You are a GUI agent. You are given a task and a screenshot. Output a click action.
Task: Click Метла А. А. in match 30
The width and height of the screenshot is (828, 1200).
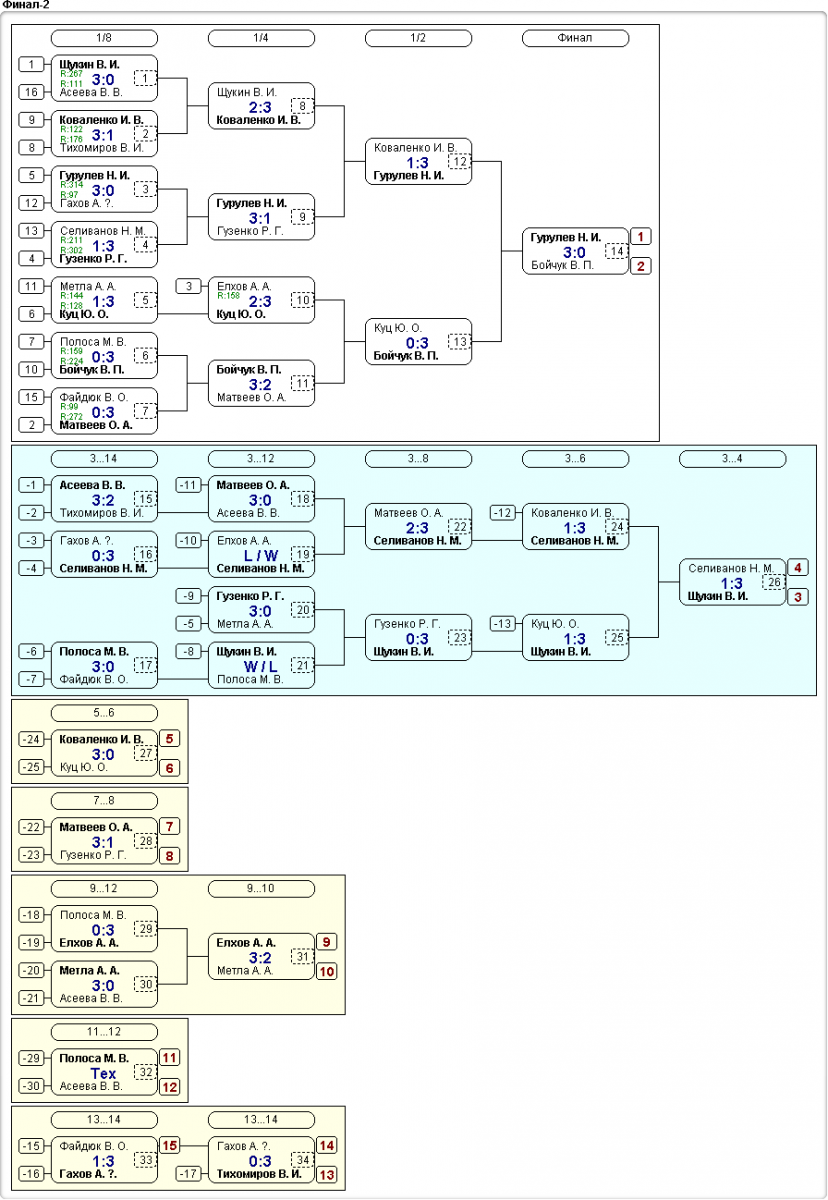click(90, 970)
